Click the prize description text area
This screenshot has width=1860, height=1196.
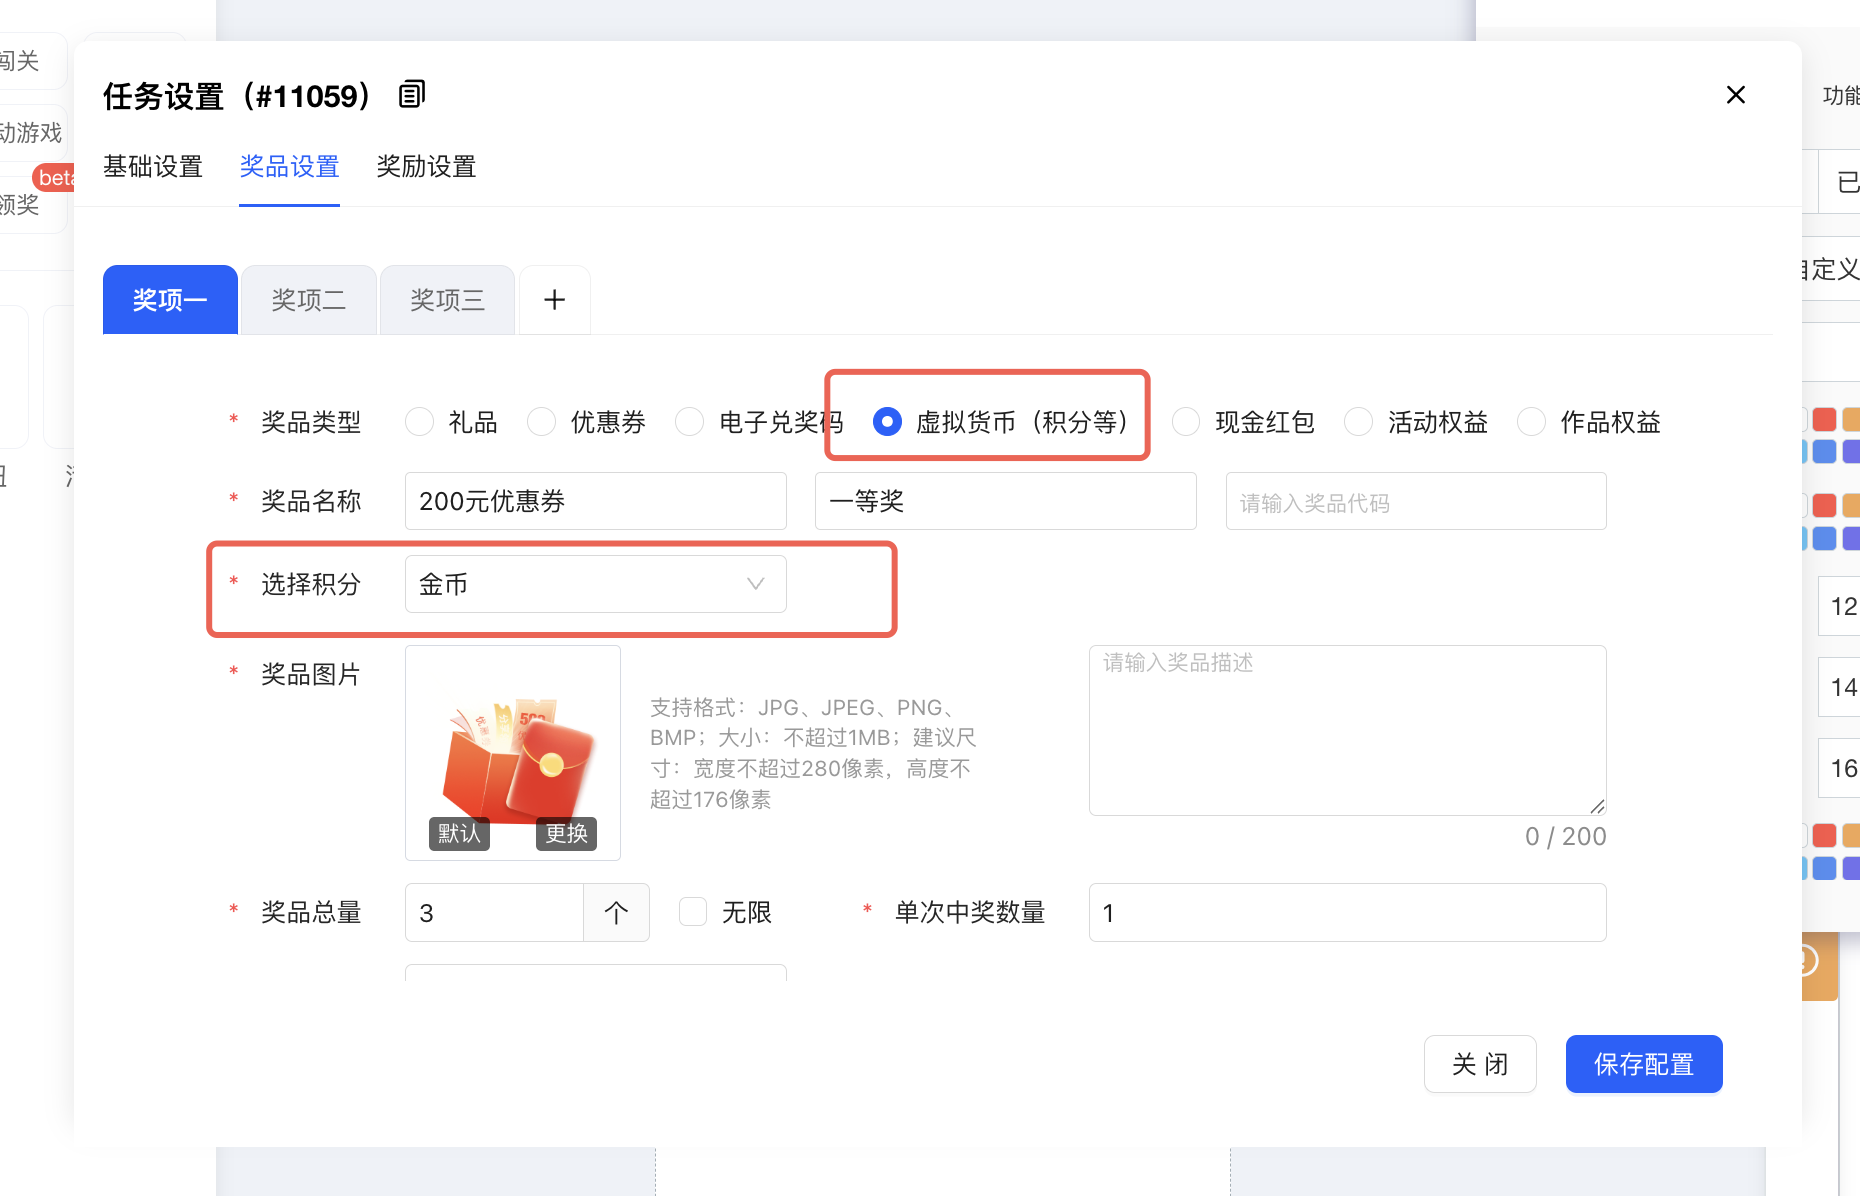point(1346,730)
